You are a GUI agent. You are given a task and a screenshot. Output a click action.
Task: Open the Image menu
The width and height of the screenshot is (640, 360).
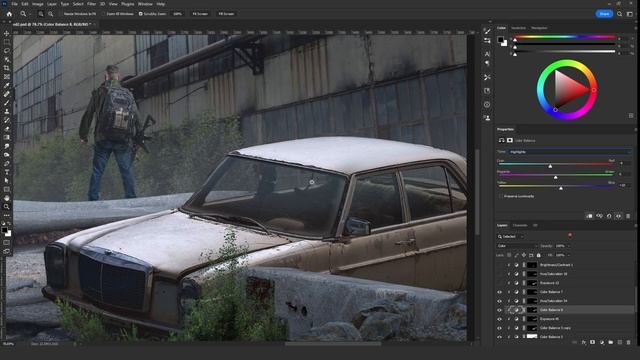(x=38, y=4)
